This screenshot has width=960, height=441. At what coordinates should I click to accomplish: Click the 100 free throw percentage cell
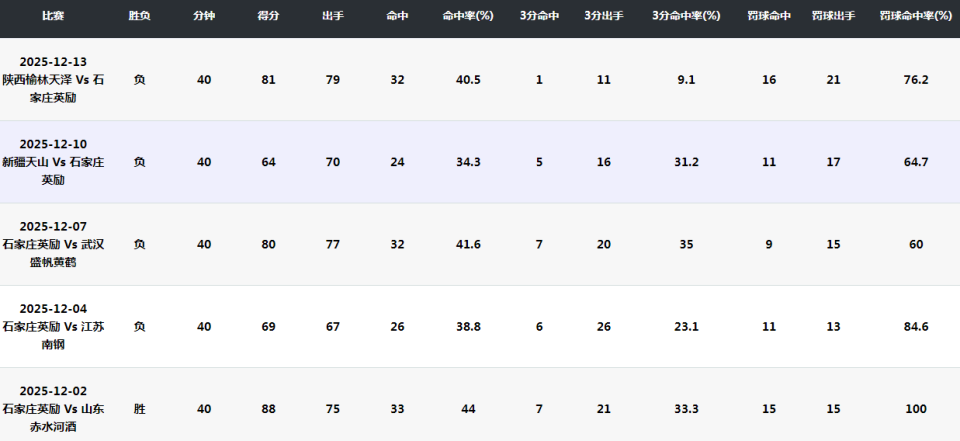tap(916, 409)
